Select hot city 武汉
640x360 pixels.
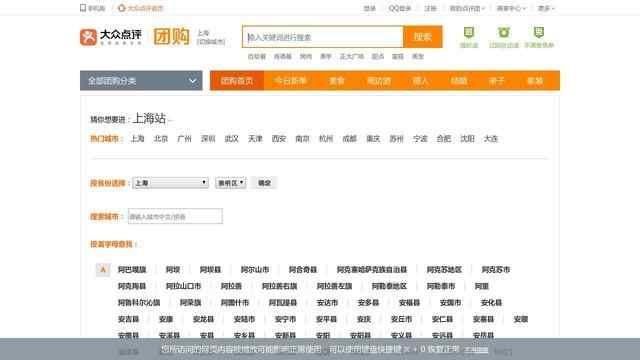pos(231,139)
